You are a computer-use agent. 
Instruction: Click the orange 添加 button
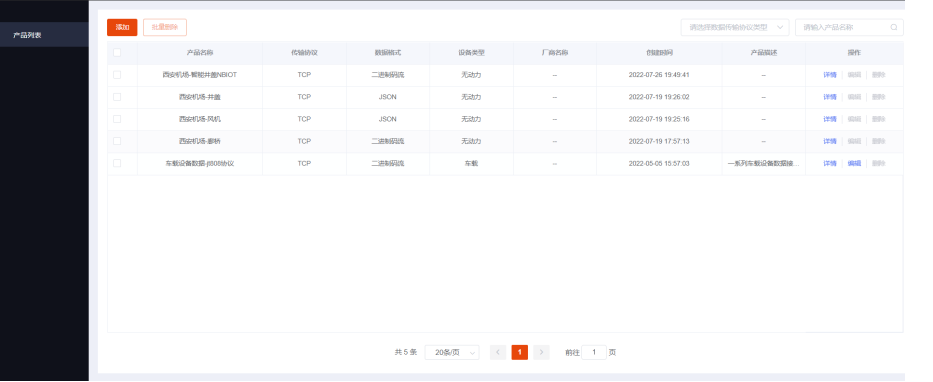tap(122, 27)
